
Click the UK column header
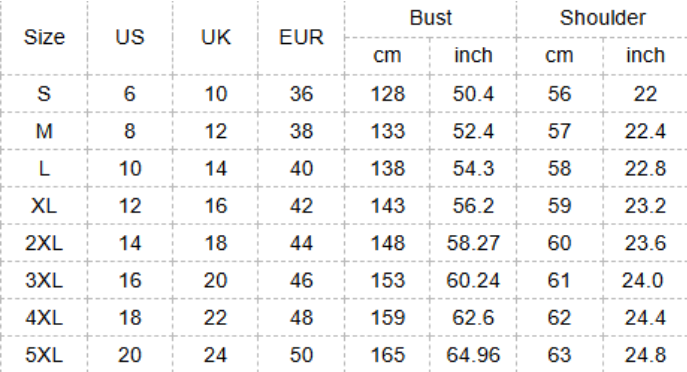(x=216, y=37)
